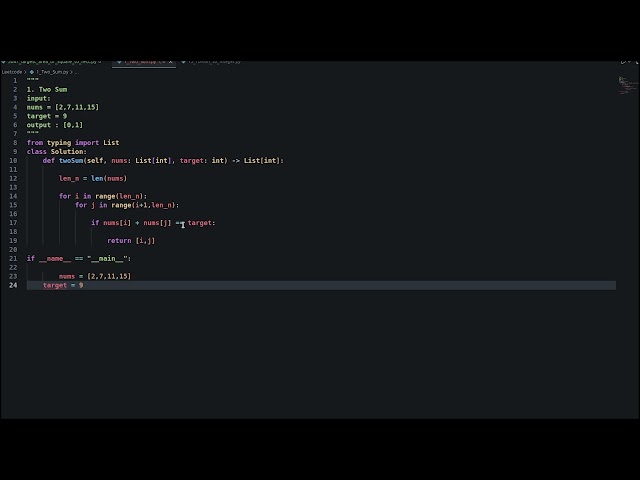Click 'from typing import List' line
The height and width of the screenshot is (480, 640).
[73, 142]
